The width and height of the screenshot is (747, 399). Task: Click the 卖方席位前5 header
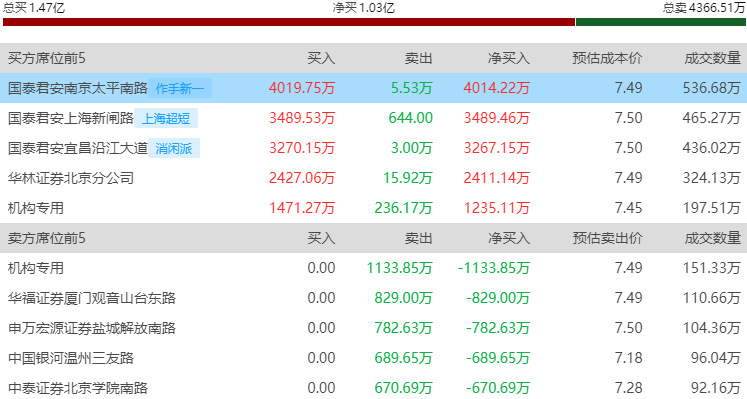(x=47, y=238)
